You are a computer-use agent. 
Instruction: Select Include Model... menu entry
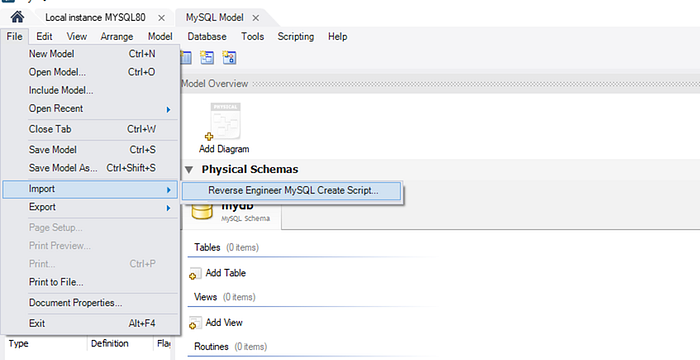point(90,90)
